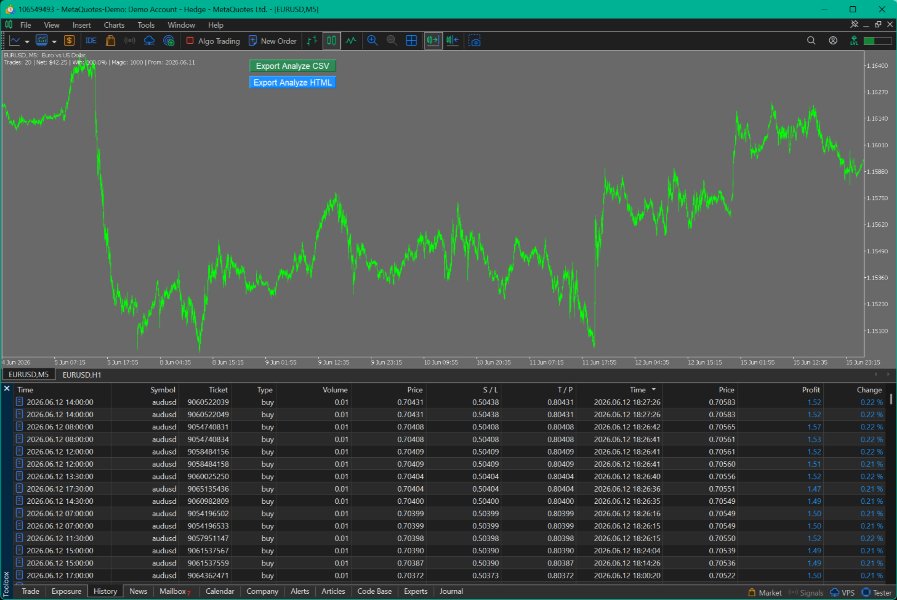Expand the profiles dropdown arrow

[x=54, y=41]
